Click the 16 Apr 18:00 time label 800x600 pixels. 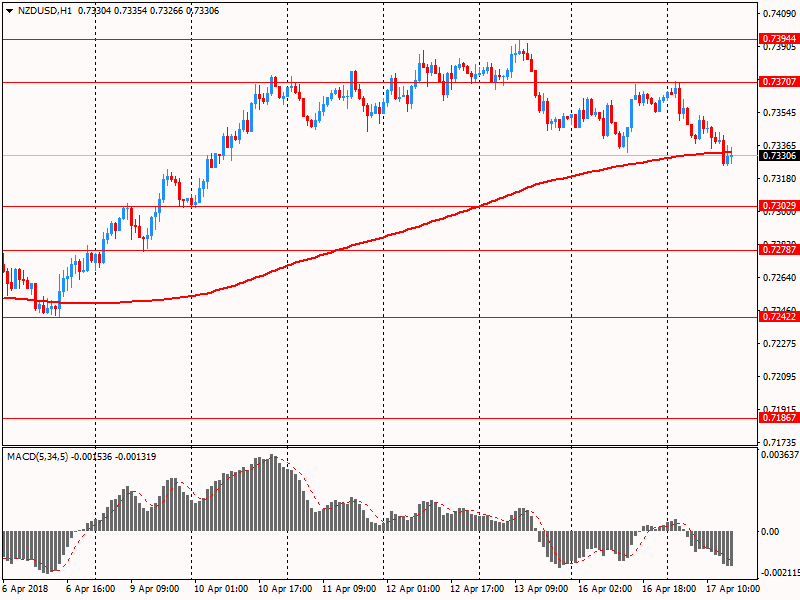[x=669, y=589]
